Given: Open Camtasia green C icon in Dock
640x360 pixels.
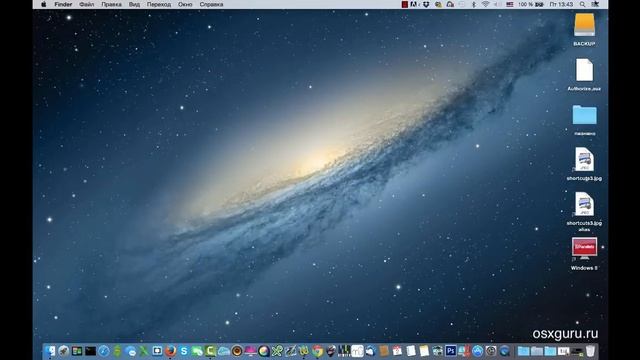Looking at the screenshot, I should coord(210,351).
